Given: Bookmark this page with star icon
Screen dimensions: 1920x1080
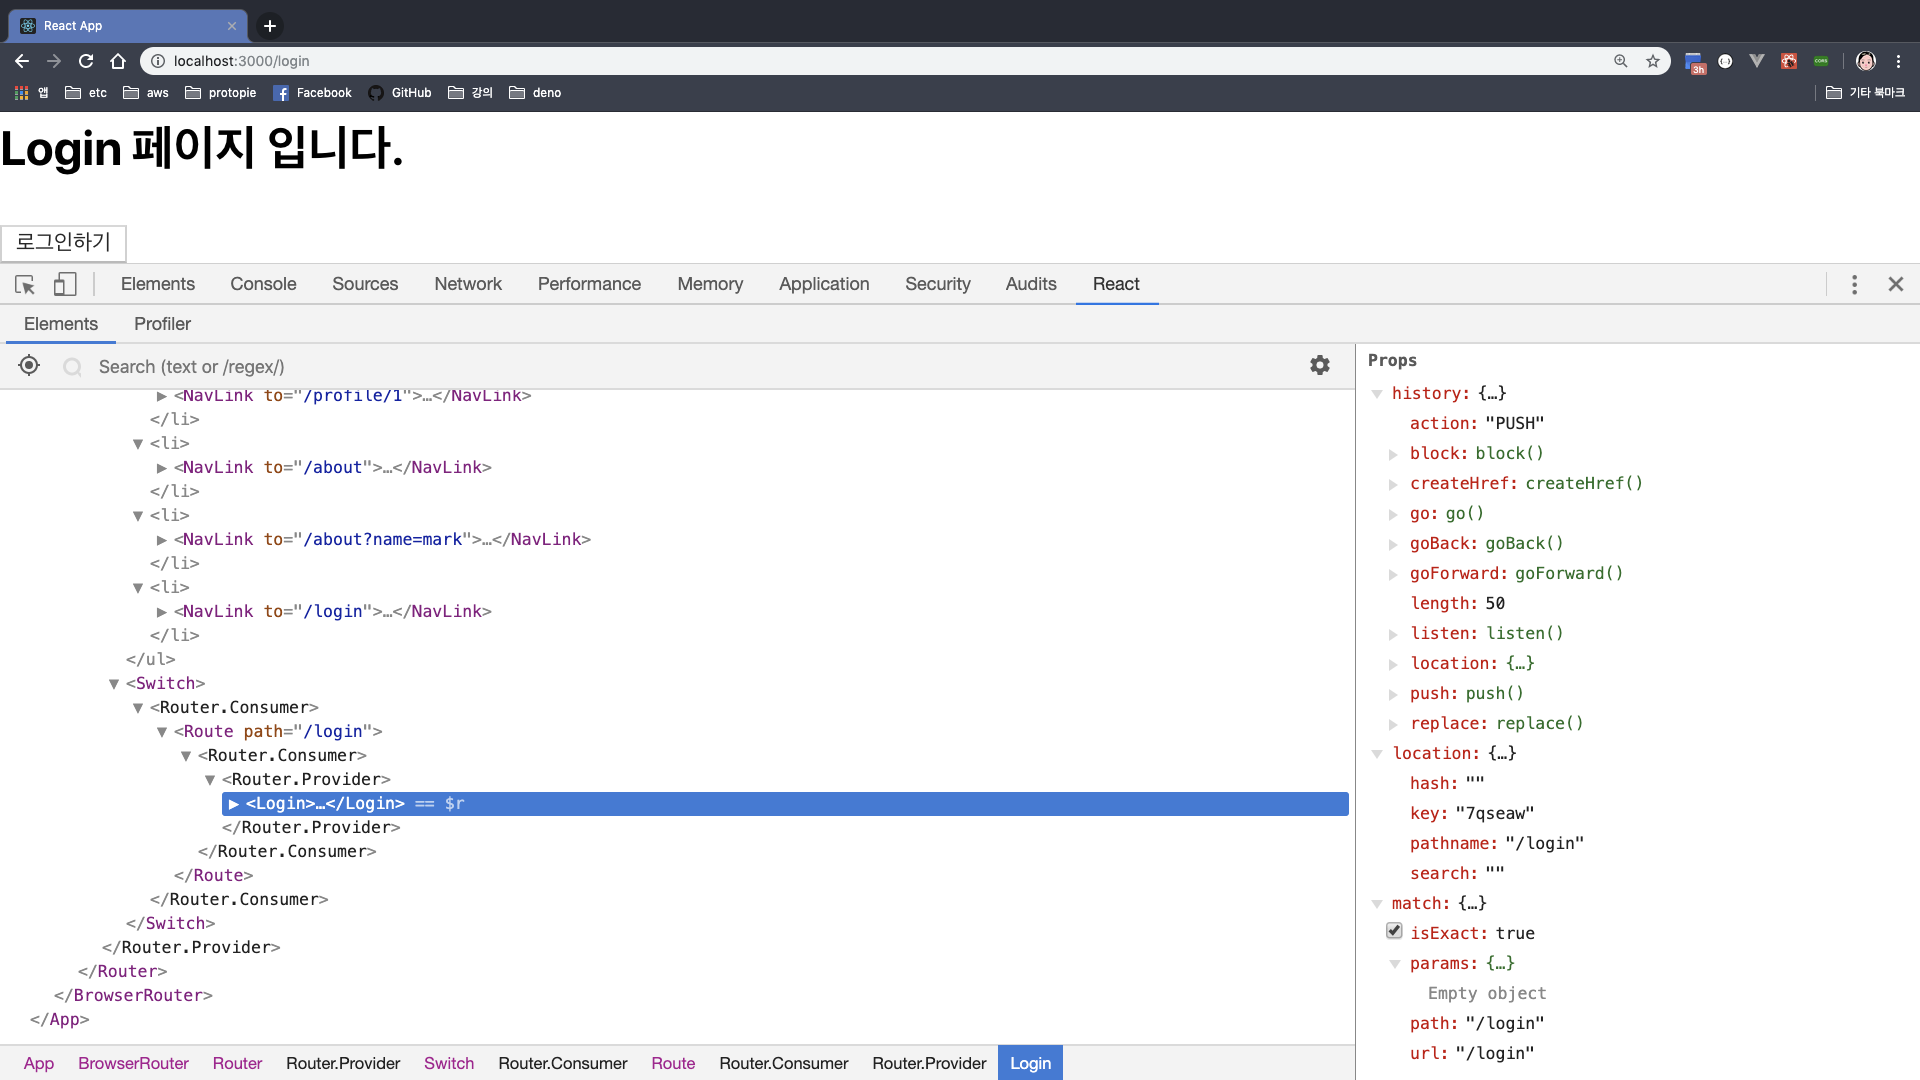Looking at the screenshot, I should (x=1653, y=61).
